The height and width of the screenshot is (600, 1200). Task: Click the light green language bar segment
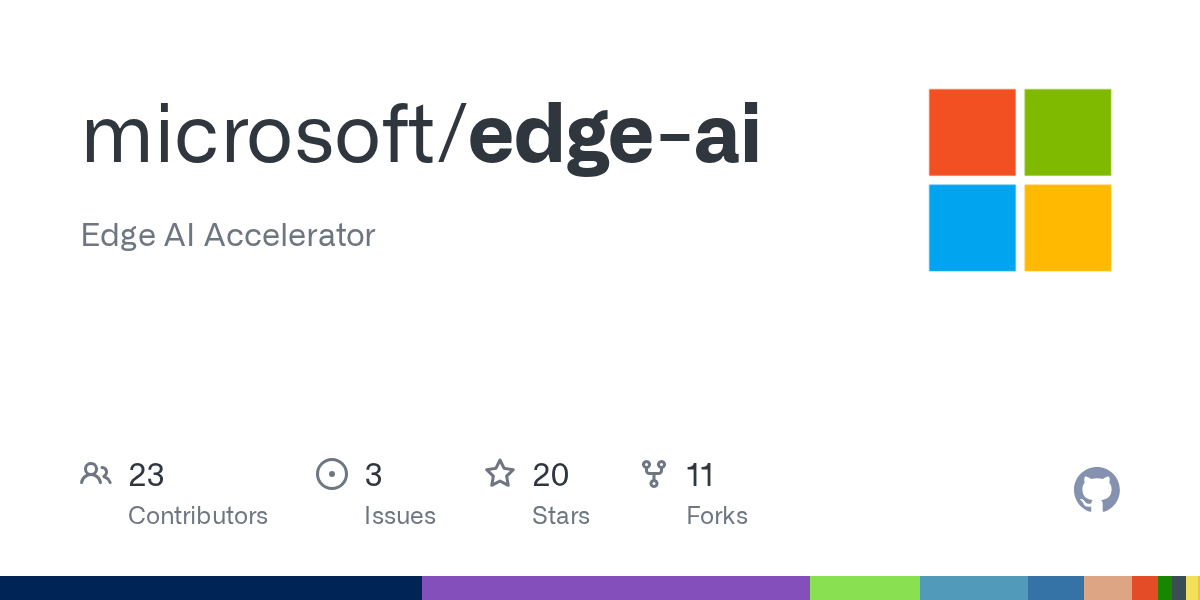pos(864,588)
